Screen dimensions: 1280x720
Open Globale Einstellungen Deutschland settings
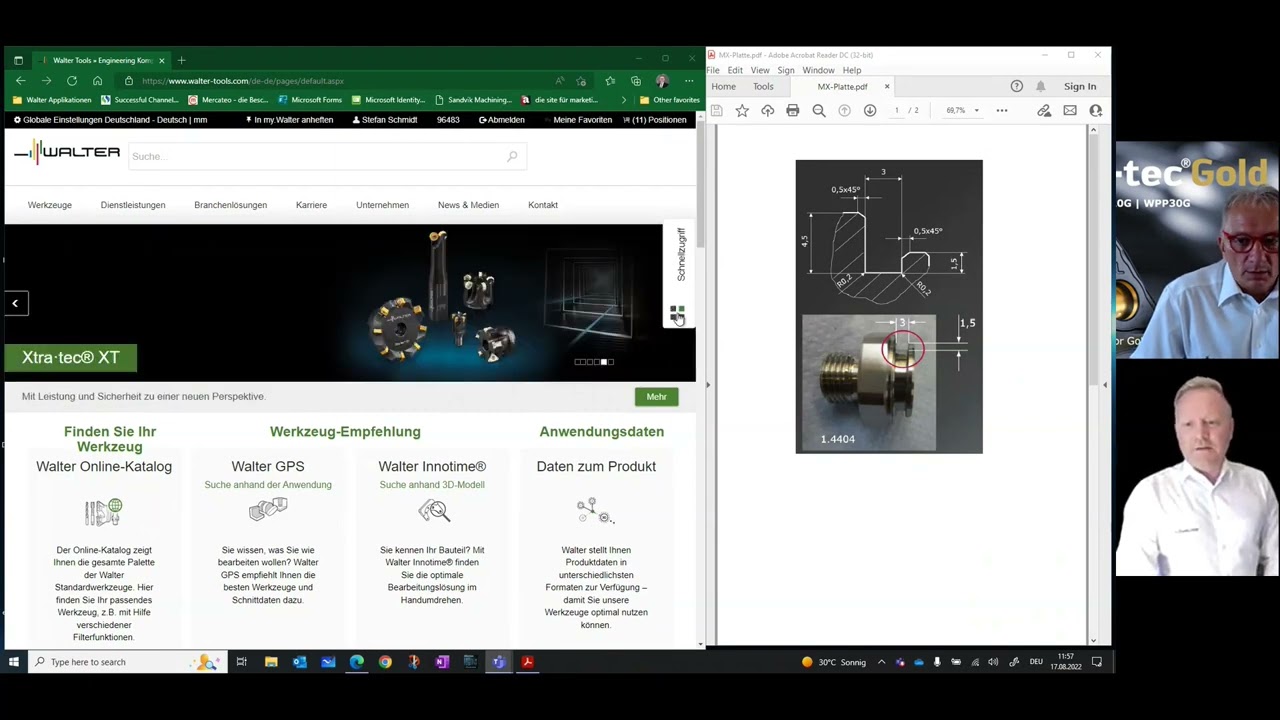click(x=110, y=120)
